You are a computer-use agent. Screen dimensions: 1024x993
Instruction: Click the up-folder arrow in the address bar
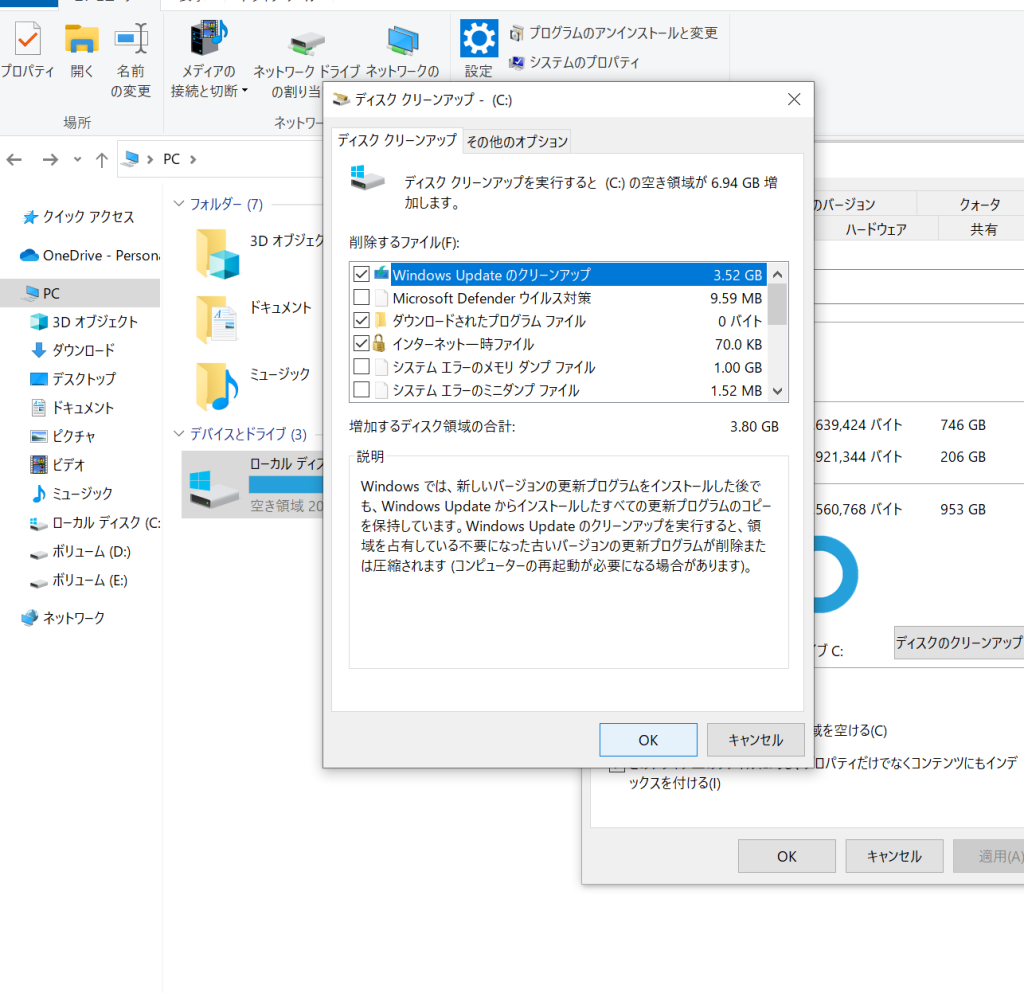pyautogui.click(x=101, y=160)
